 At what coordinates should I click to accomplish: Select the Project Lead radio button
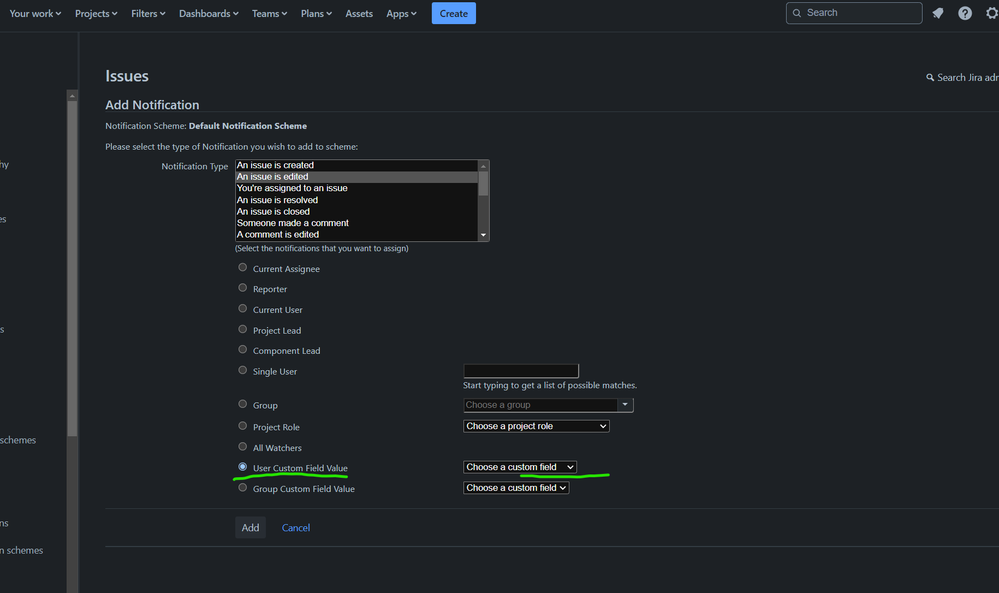click(x=243, y=329)
